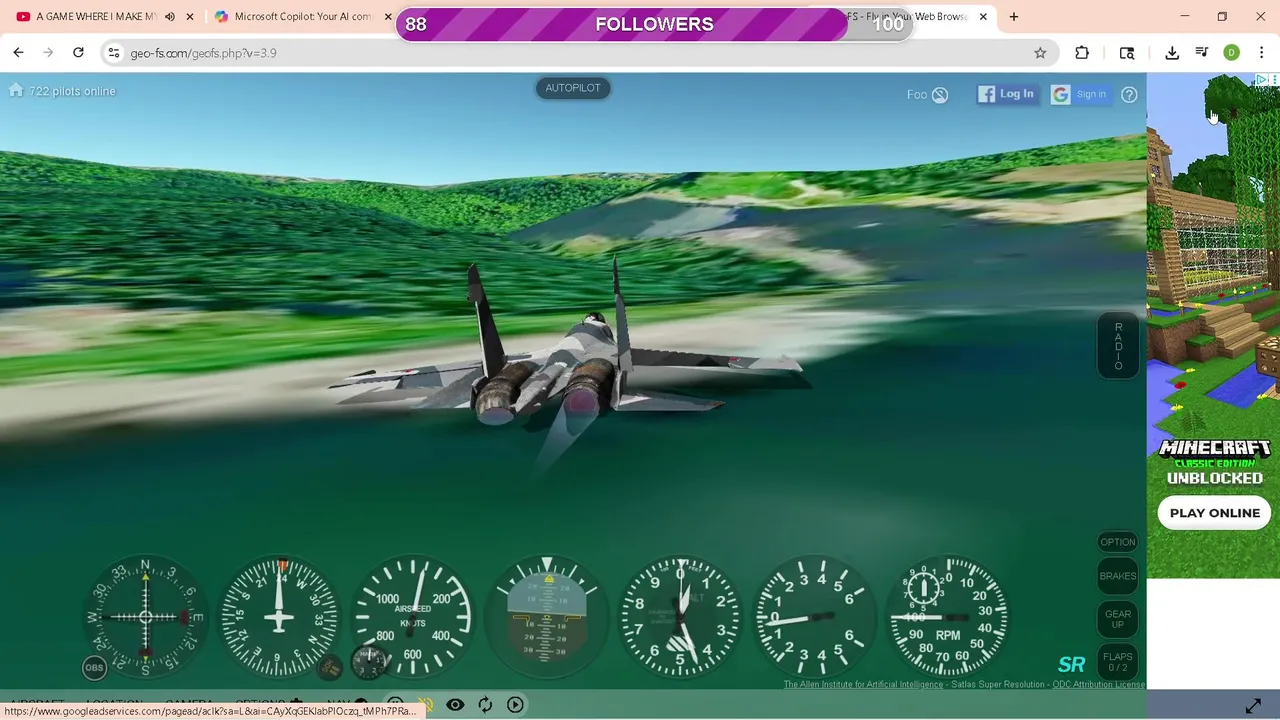Click the attitude indicator gauge
The height and width of the screenshot is (720, 1280).
pyautogui.click(x=547, y=617)
